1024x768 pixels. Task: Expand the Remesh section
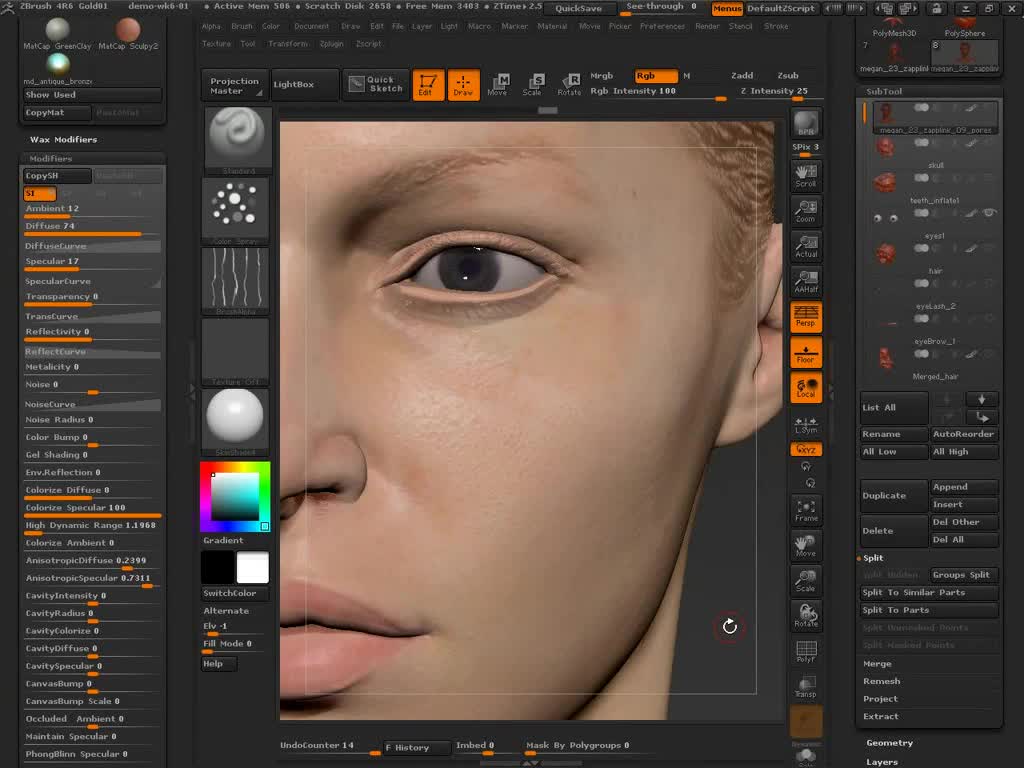(882, 681)
